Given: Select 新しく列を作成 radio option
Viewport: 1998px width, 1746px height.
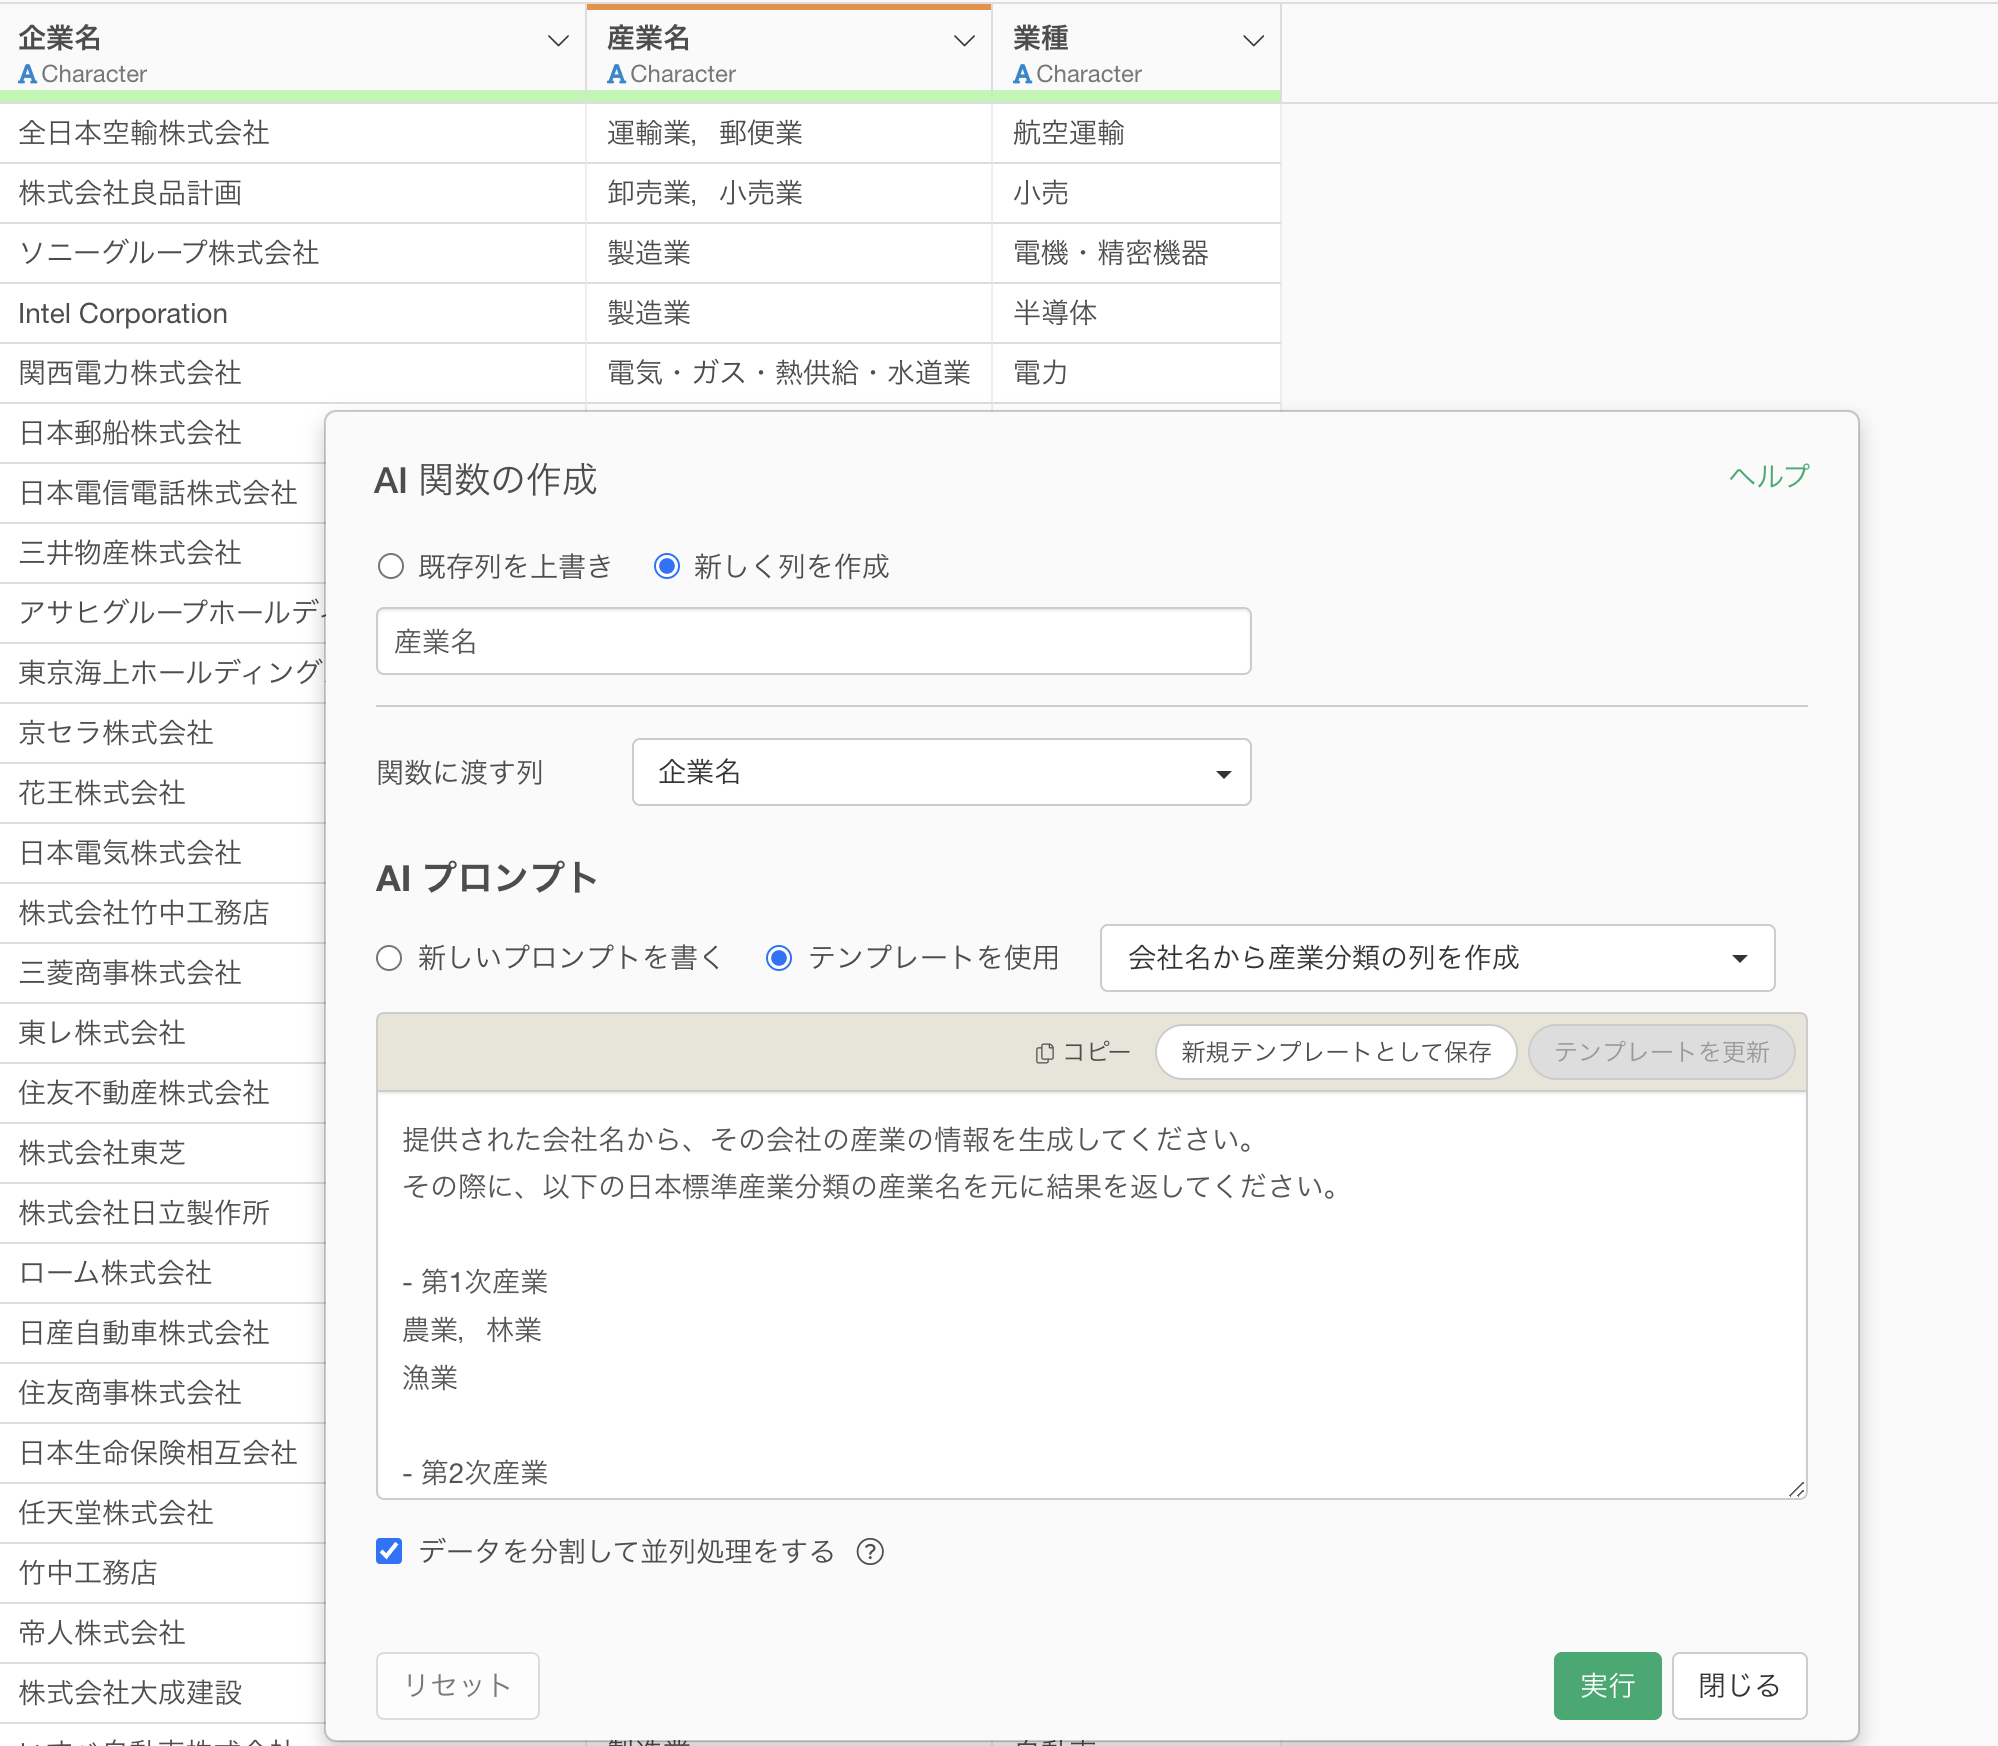Looking at the screenshot, I should pos(667,567).
